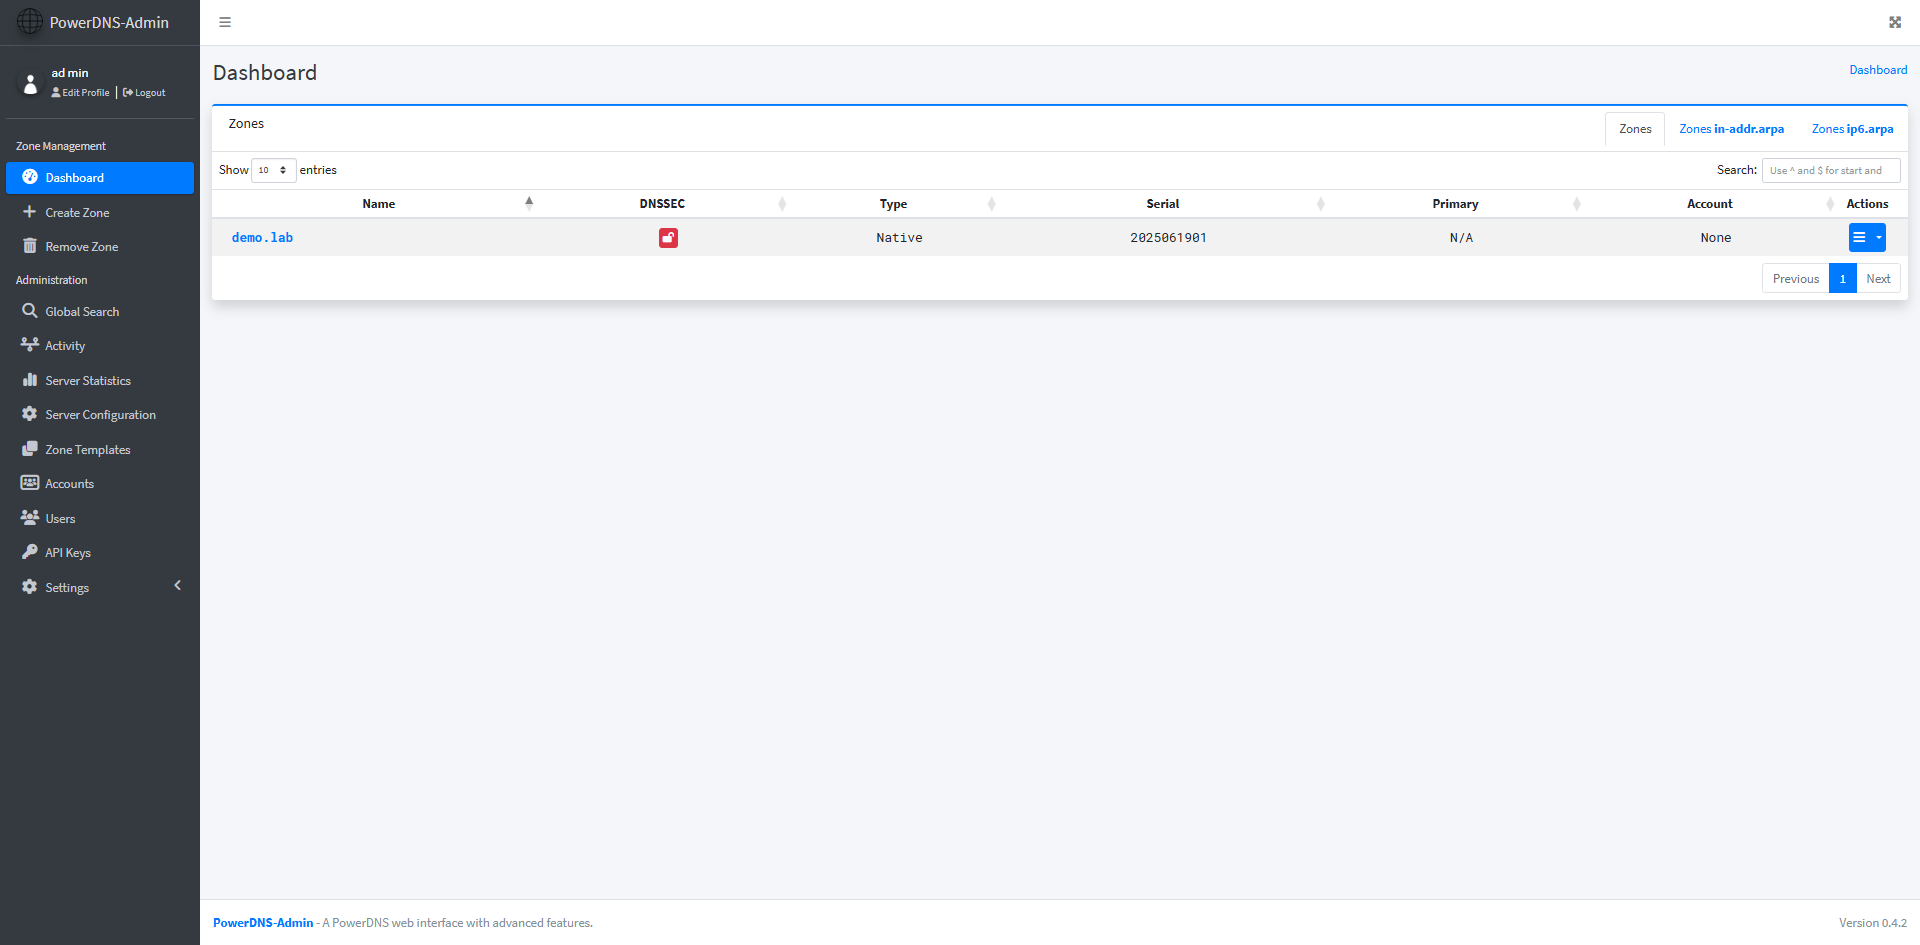Click the hamburger sidebar toggle icon

(x=225, y=22)
